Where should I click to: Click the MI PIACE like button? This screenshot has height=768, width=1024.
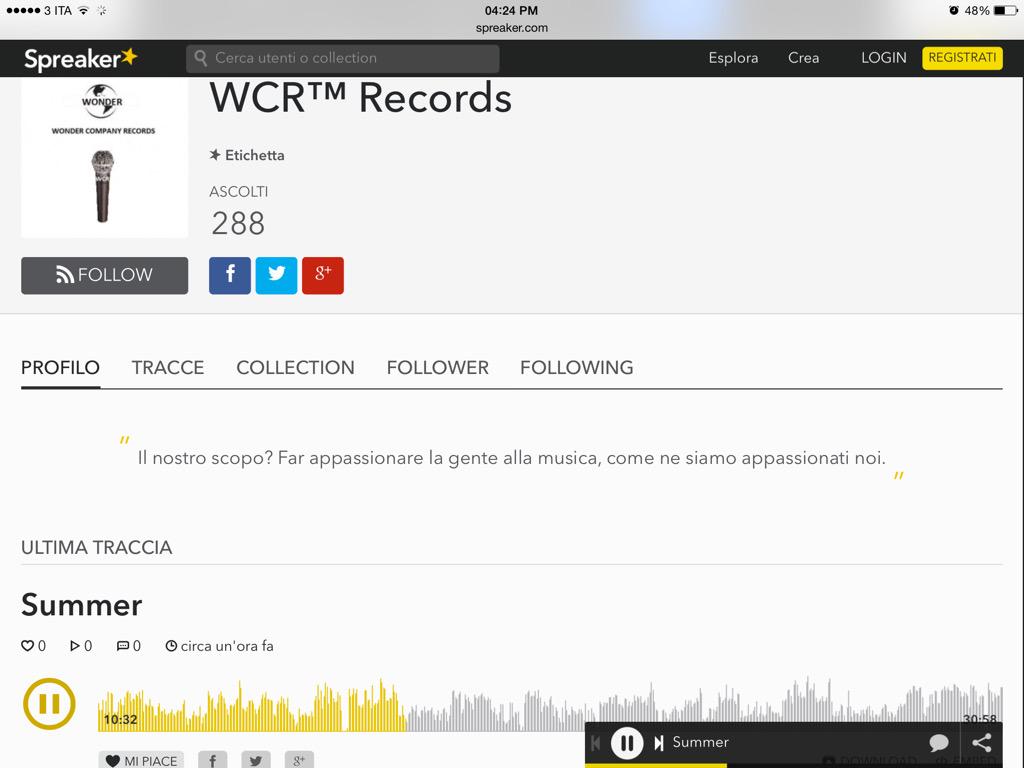tap(142, 760)
